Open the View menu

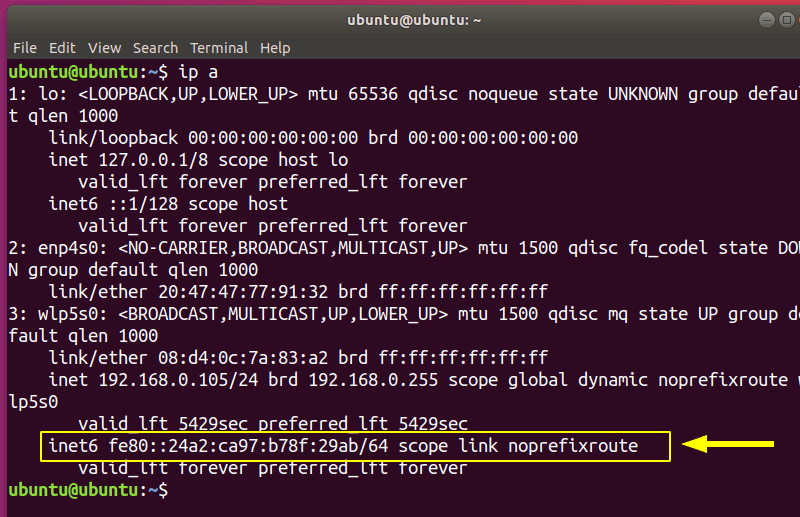104,47
